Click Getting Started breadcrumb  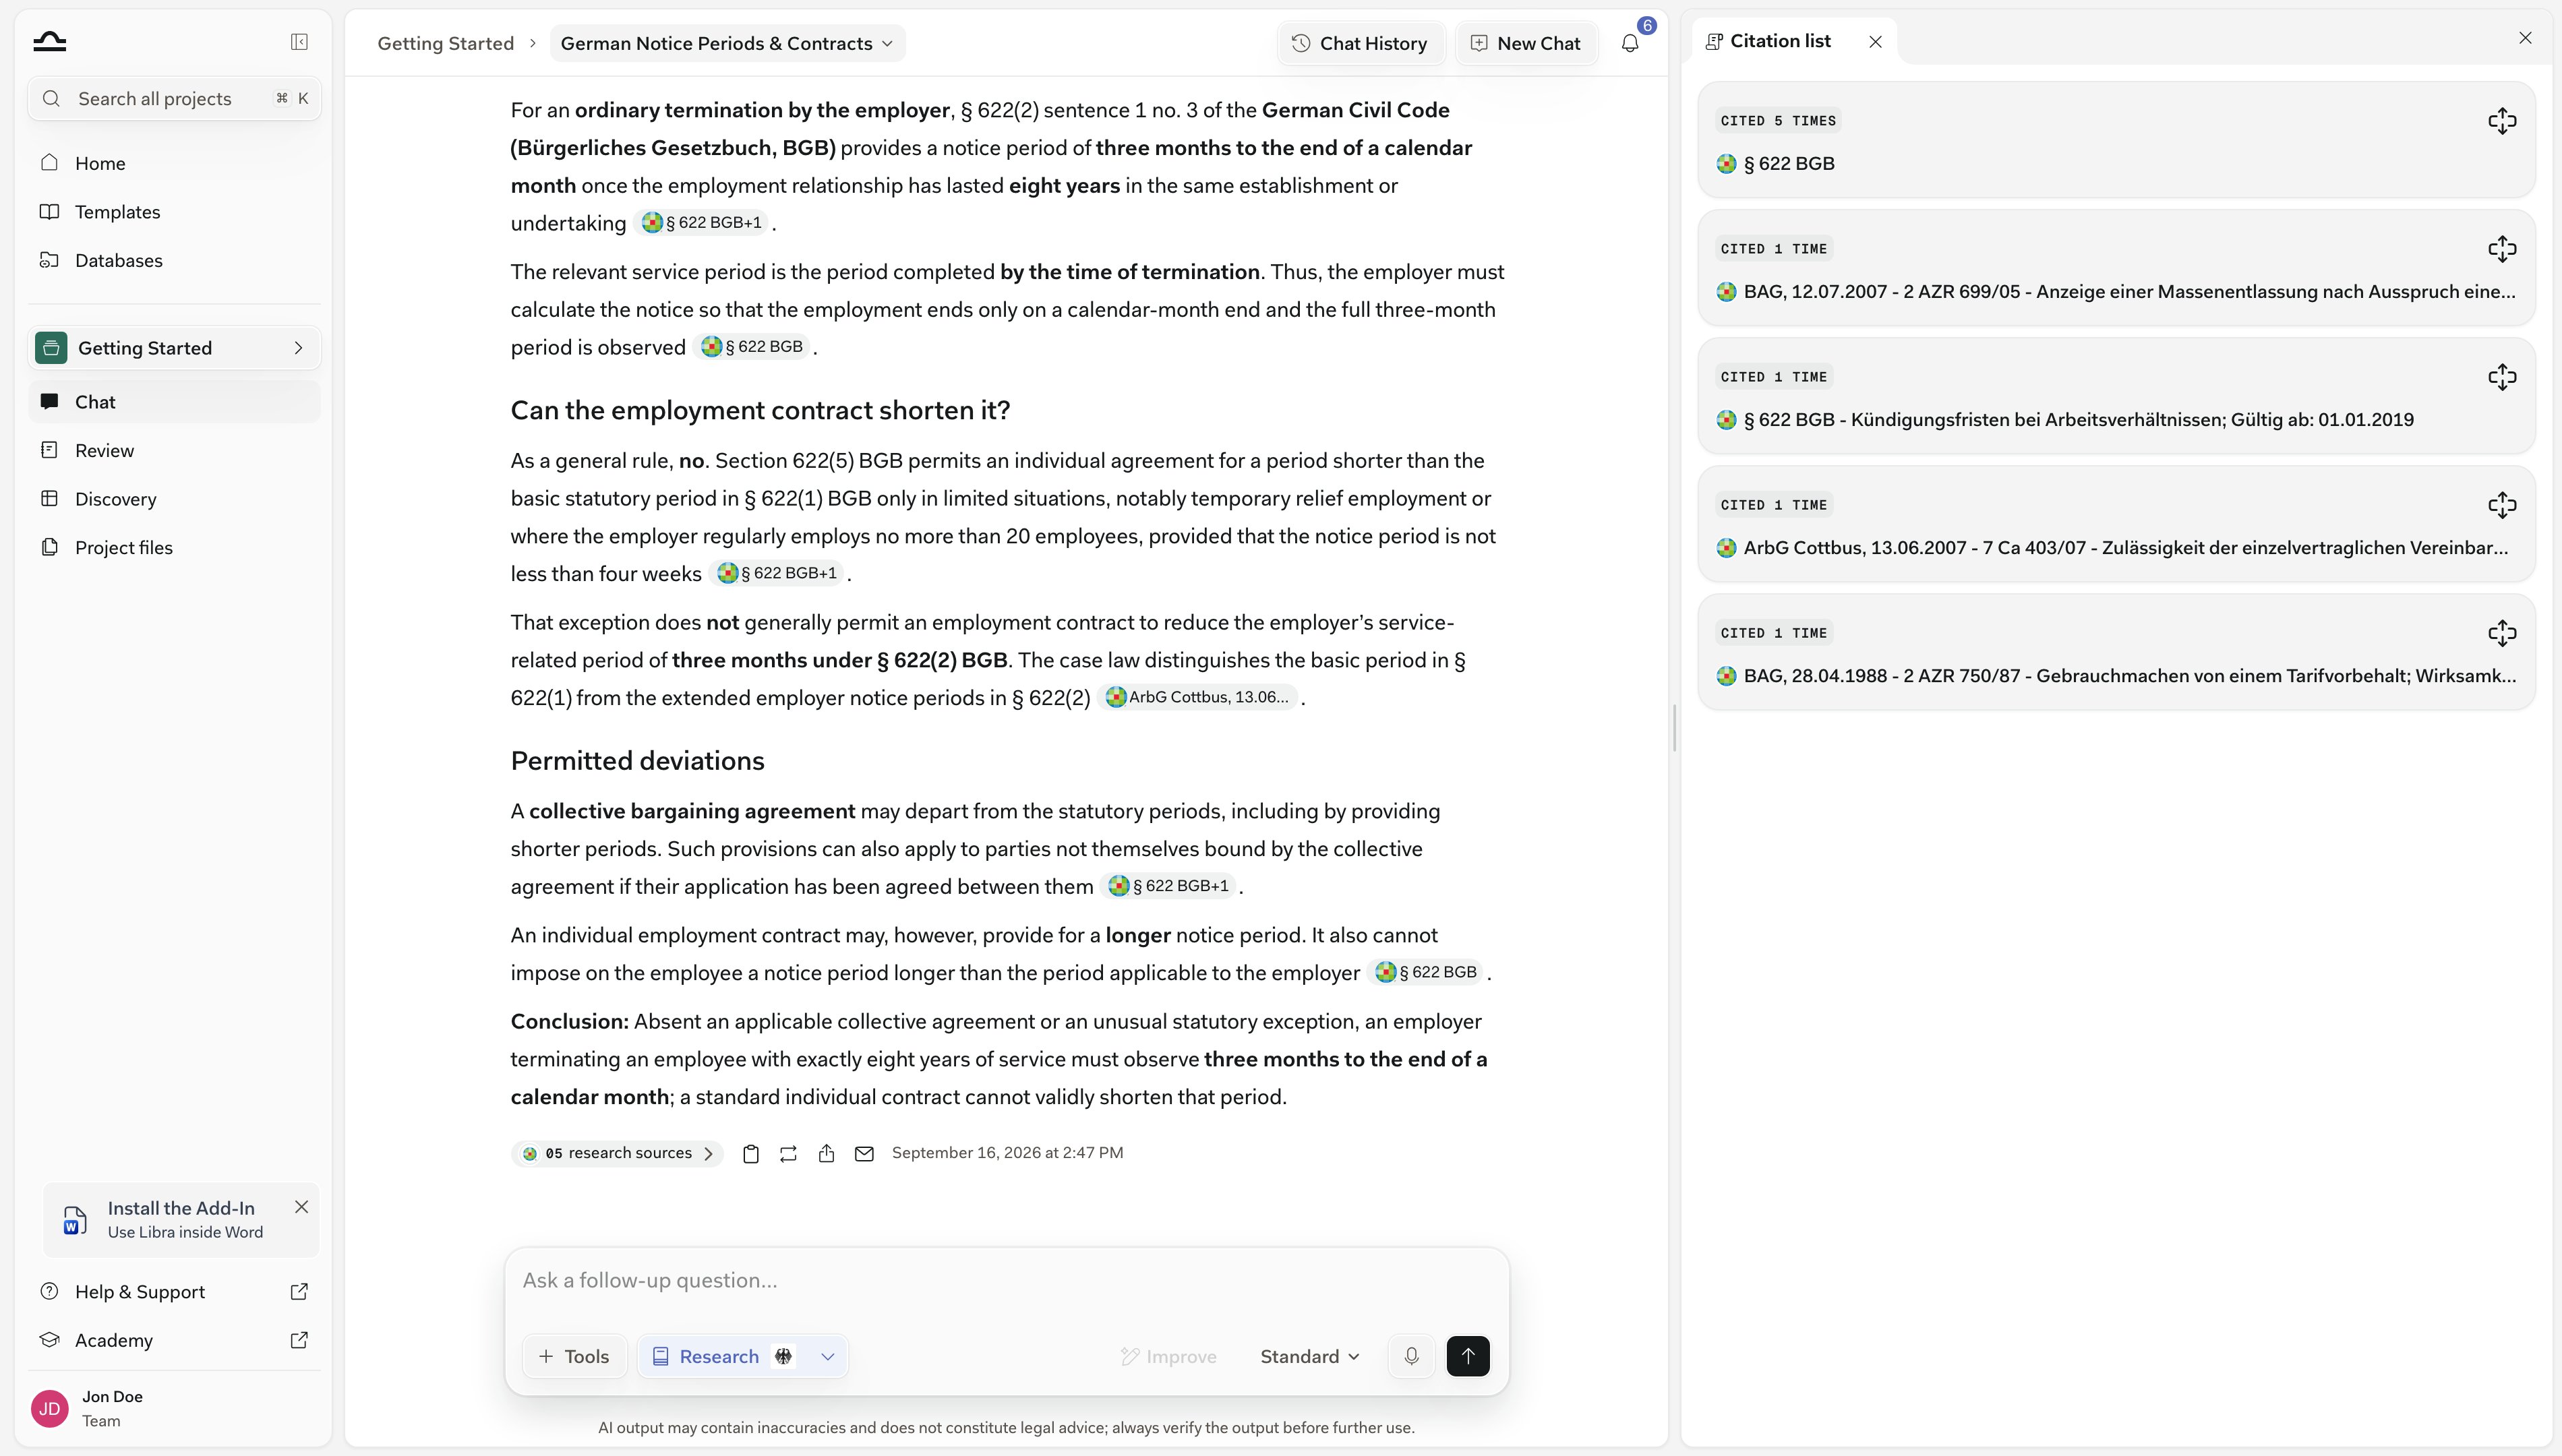pos(445,43)
